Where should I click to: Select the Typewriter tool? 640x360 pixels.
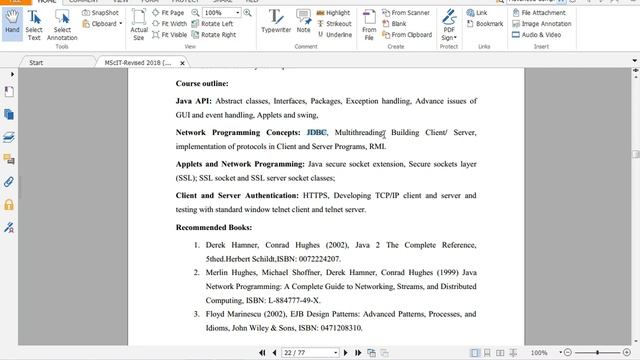tap(276, 21)
